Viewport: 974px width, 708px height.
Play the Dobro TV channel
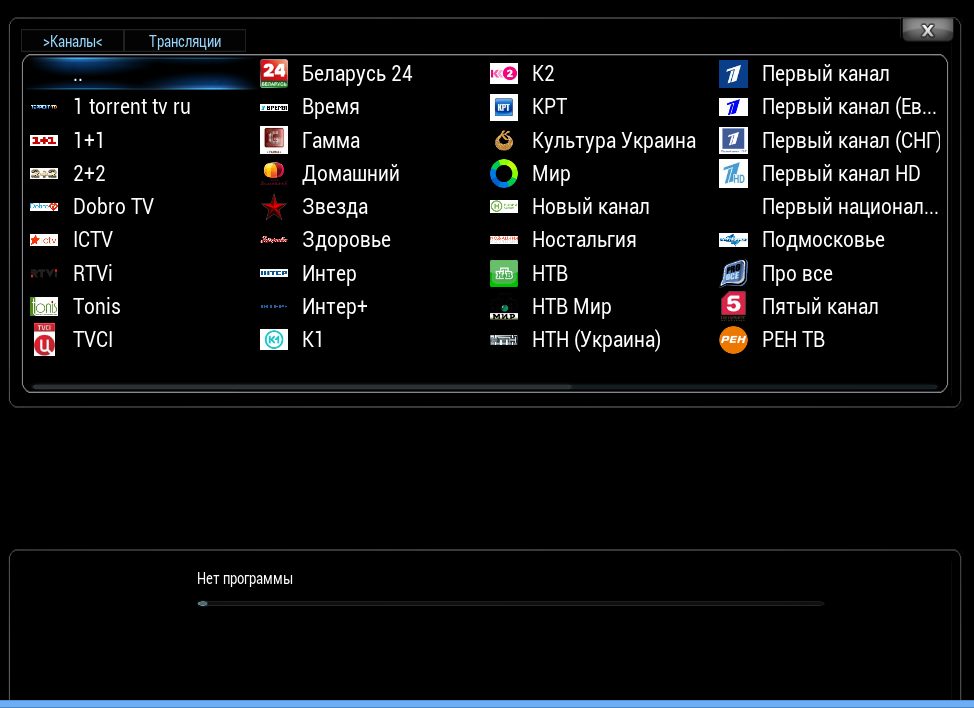coord(113,207)
